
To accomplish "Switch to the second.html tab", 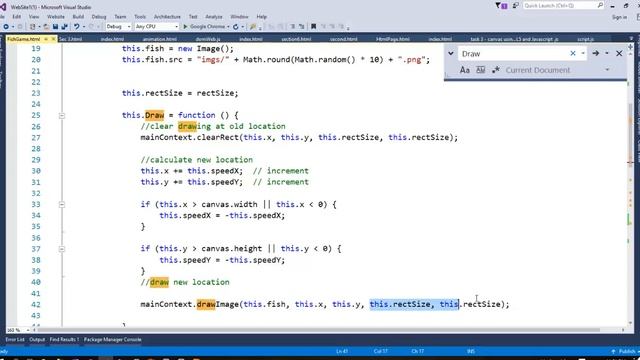I will (344, 39).
